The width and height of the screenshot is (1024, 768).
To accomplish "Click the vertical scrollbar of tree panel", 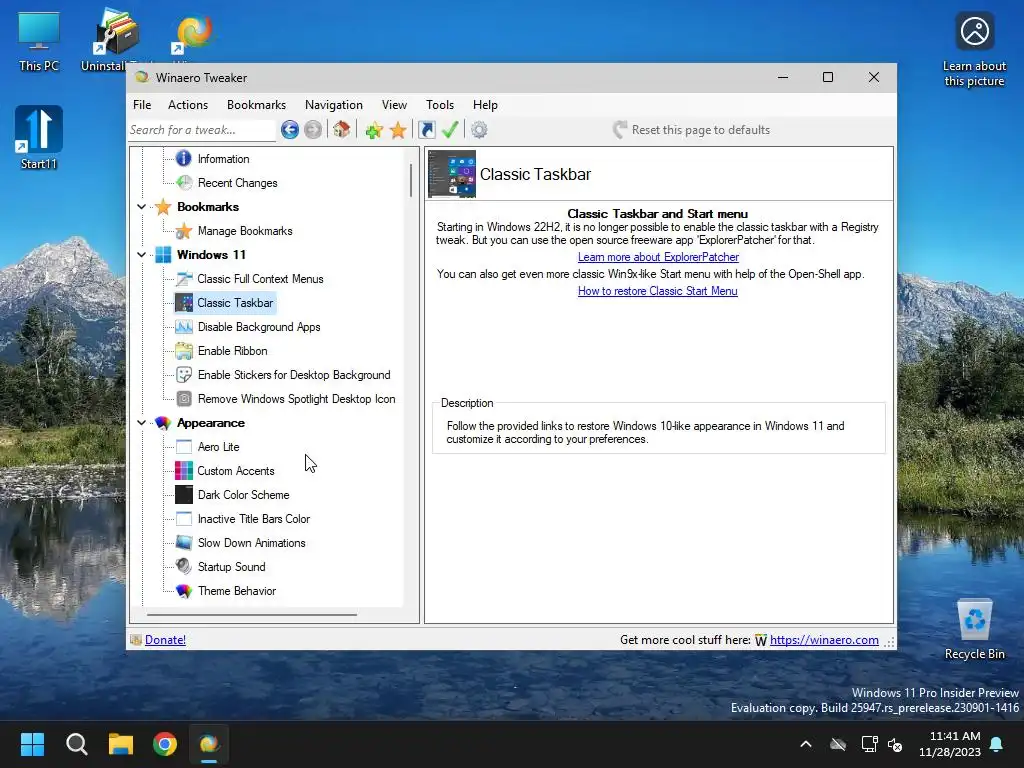I will [411, 180].
